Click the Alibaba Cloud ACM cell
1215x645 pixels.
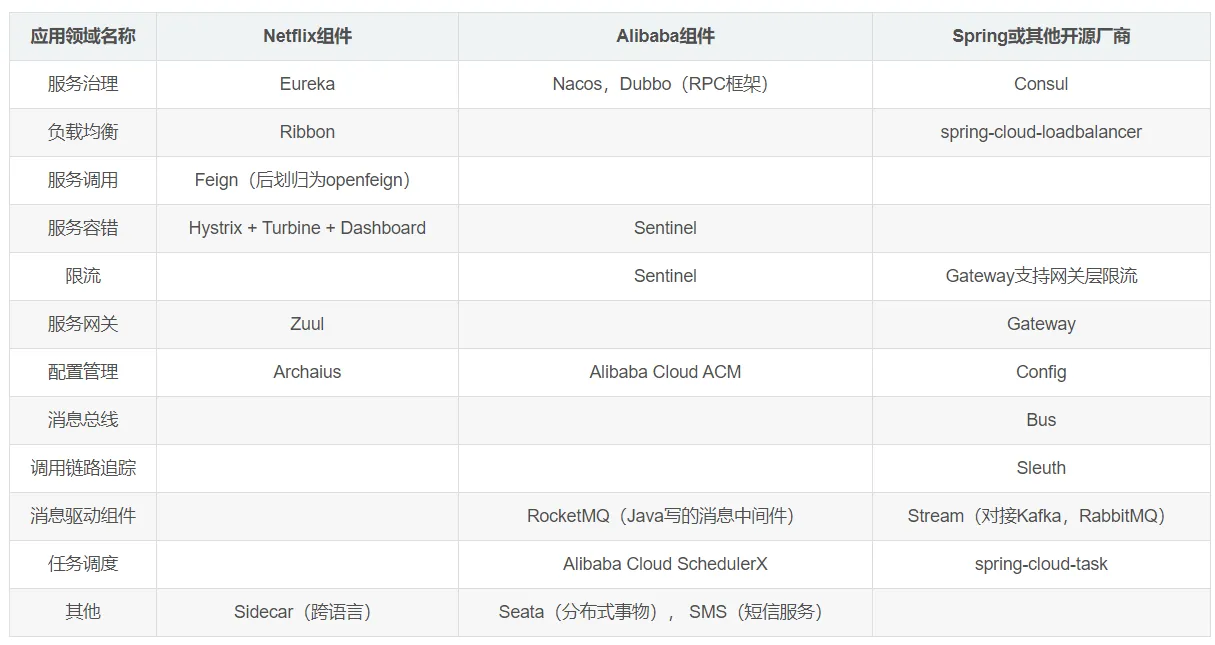tap(665, 372)
